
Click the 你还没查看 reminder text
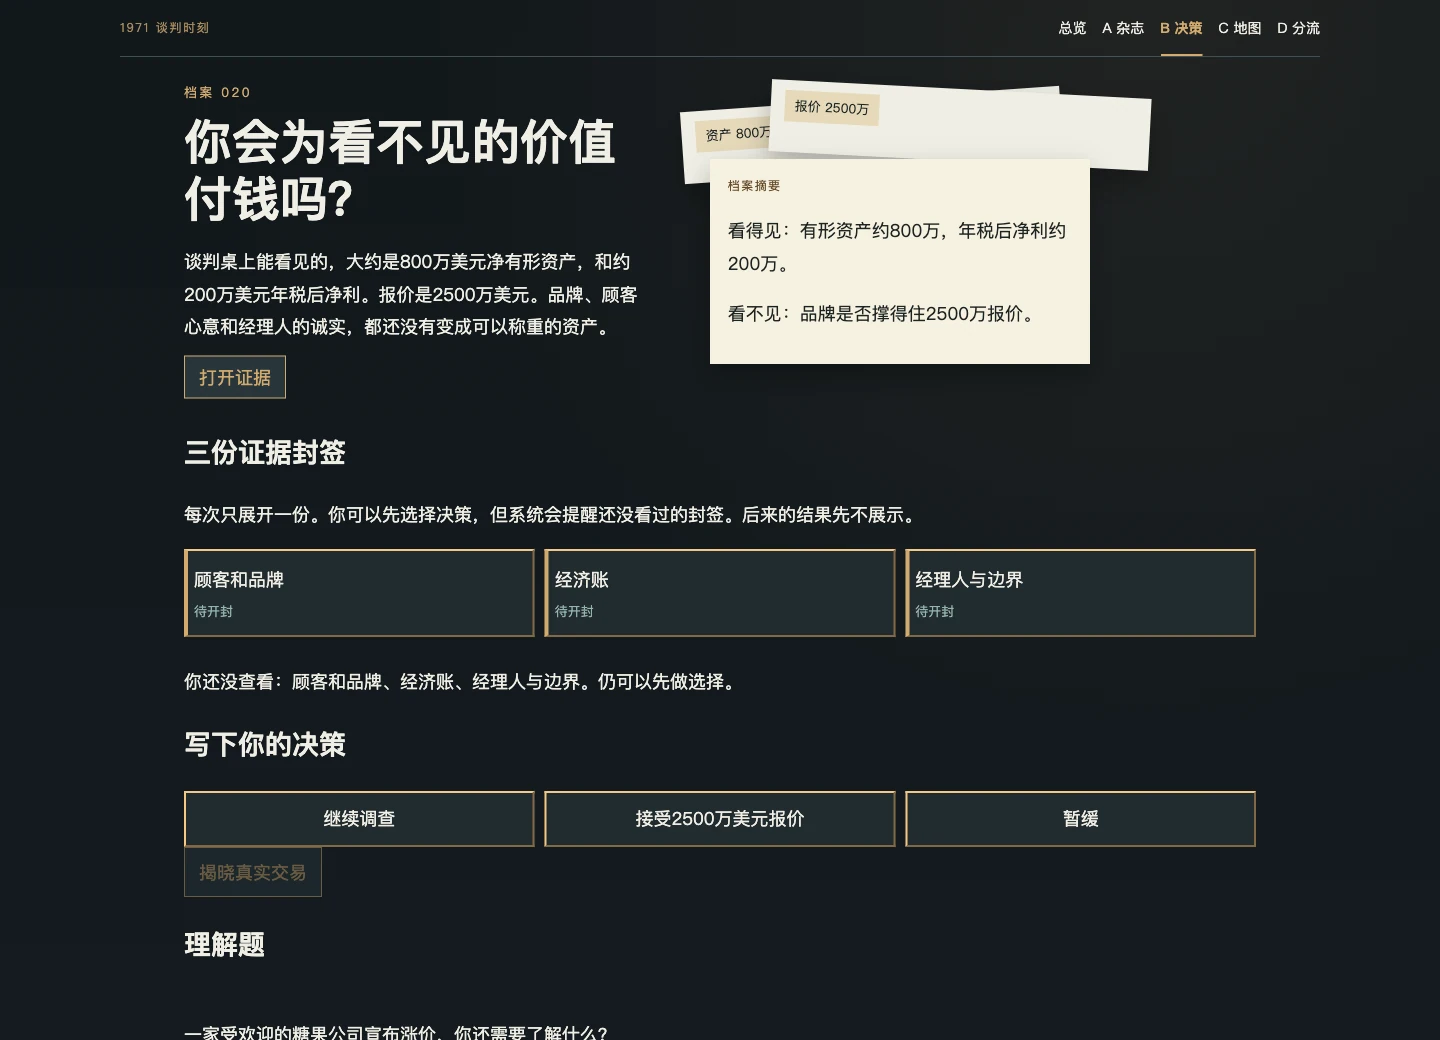coord(462,682)
